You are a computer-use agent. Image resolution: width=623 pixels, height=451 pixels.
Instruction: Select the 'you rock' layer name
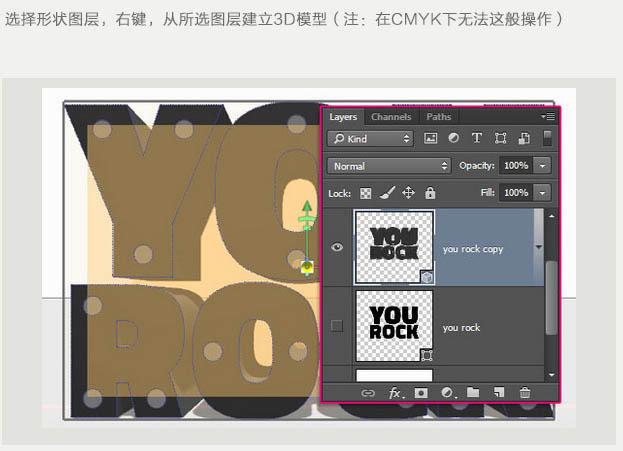coord(462,327)
